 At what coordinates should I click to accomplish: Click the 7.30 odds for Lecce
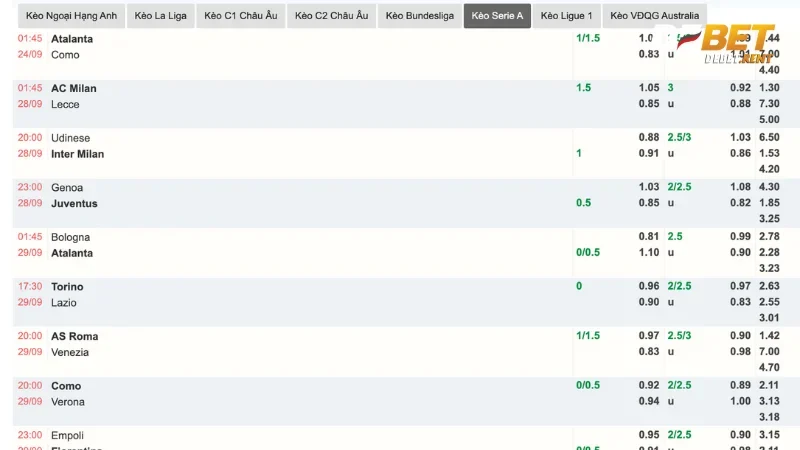pyautogui.click(x=769, y=103)
